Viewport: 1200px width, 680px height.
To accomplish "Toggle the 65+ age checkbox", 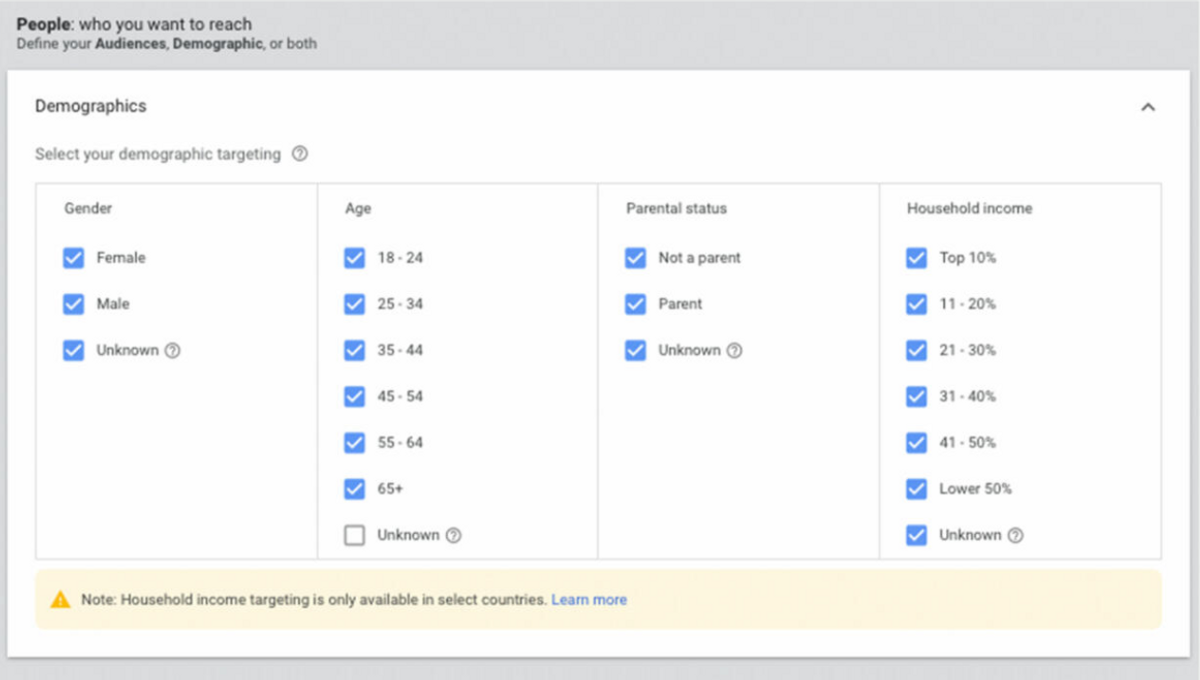I will coord(354,489).
